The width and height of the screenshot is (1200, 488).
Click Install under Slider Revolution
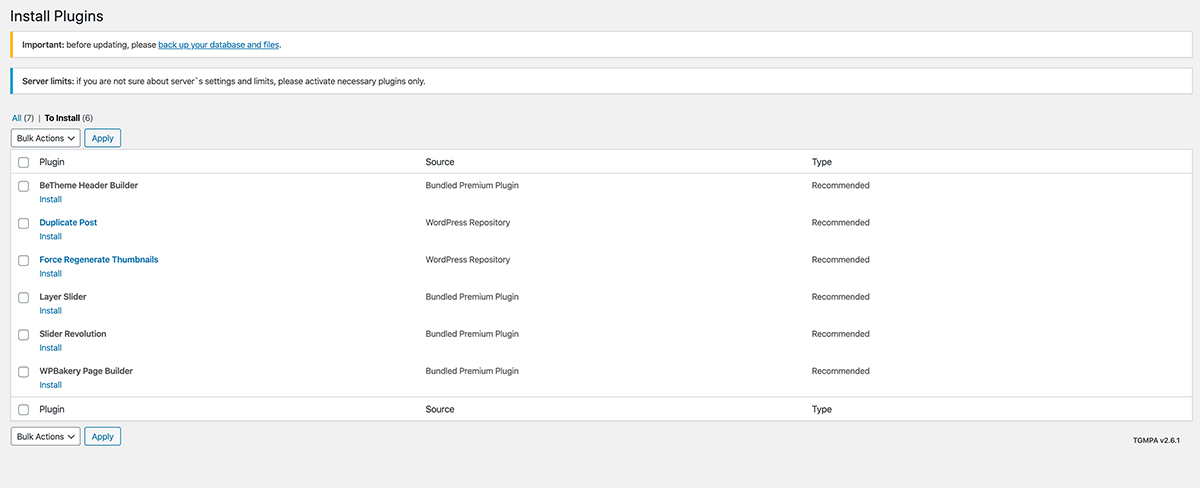50,348
